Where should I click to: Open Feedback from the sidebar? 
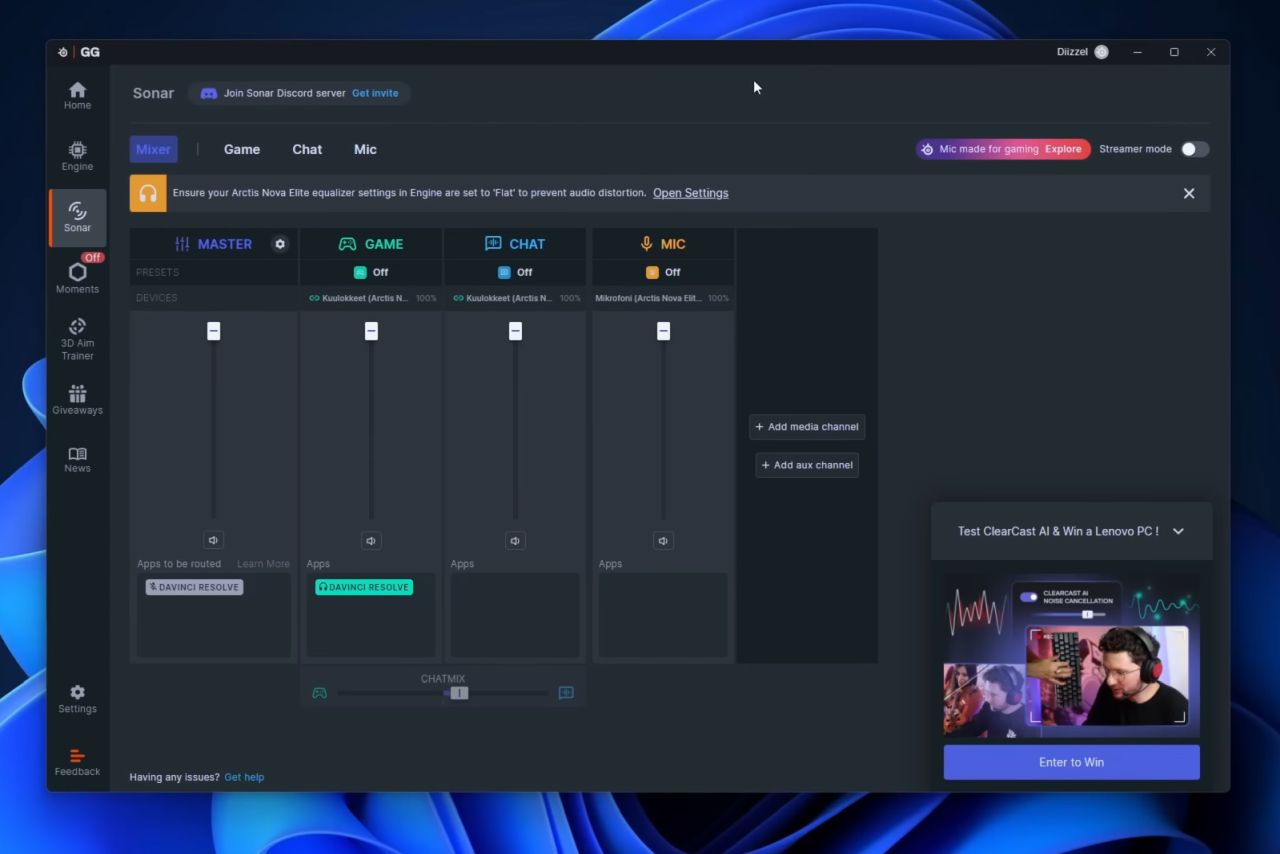click(x=77, y=762)
